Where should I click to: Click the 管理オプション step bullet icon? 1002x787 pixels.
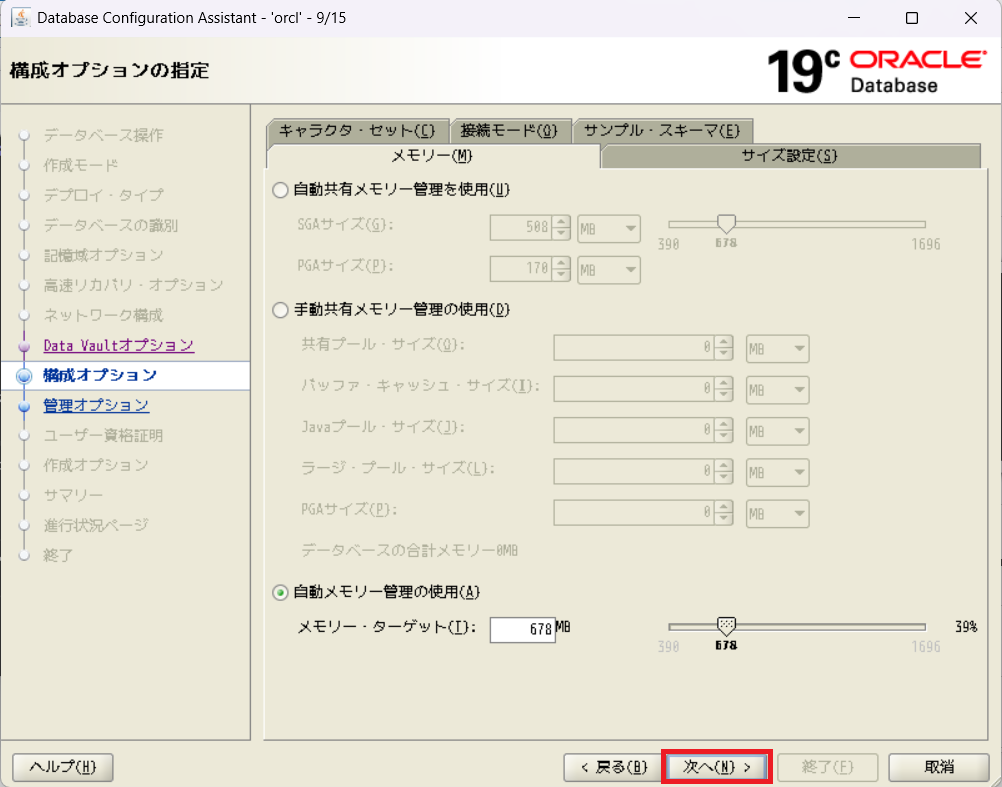25,406
